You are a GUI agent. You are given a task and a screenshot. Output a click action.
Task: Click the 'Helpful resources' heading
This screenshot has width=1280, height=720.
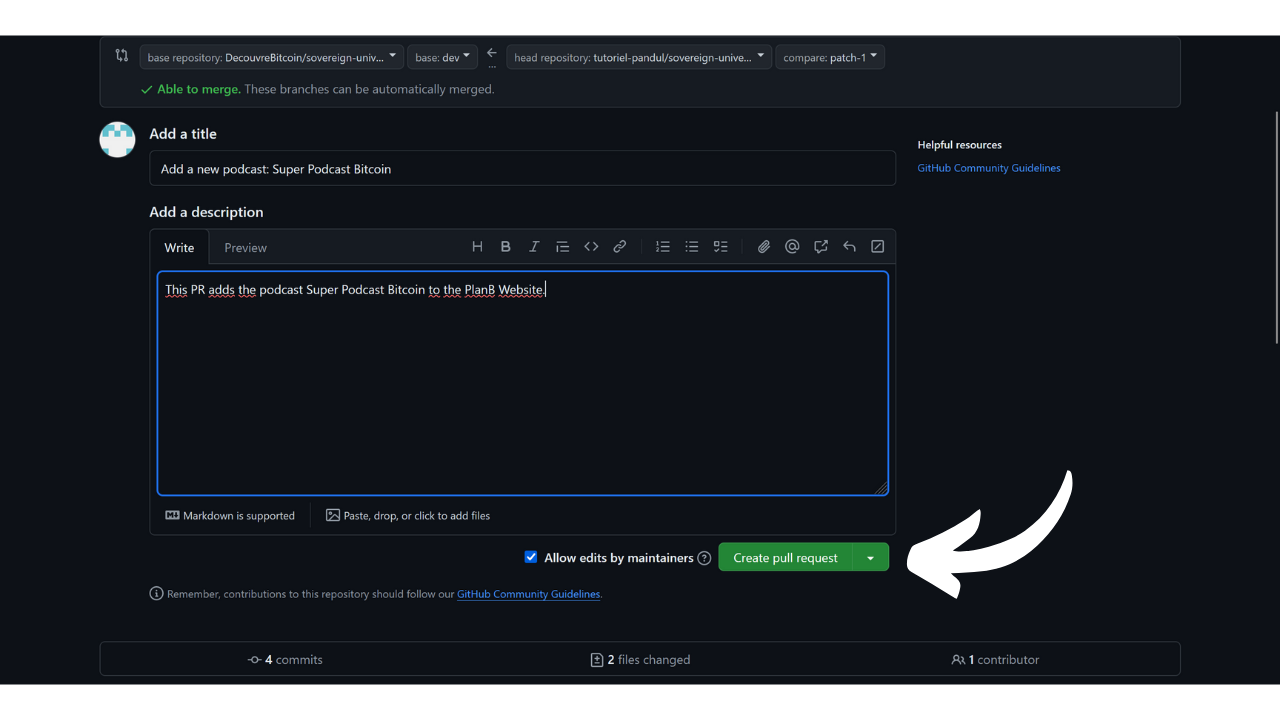pos(960,145)
